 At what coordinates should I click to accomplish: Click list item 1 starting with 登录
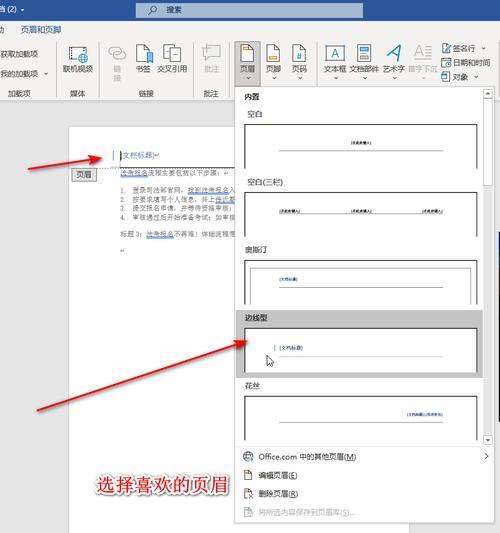click(177, 190)
